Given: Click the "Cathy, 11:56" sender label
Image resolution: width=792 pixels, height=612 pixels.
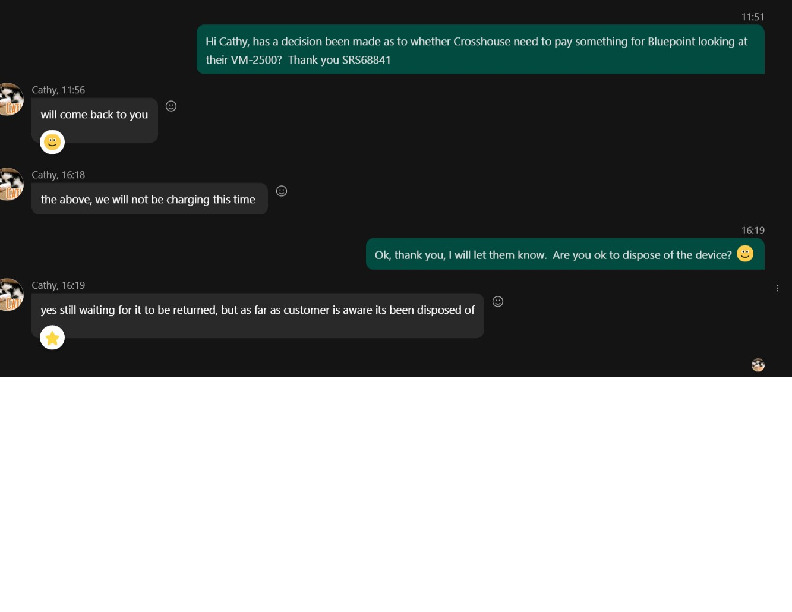Looking at the screenshot, I should [58, 90].
